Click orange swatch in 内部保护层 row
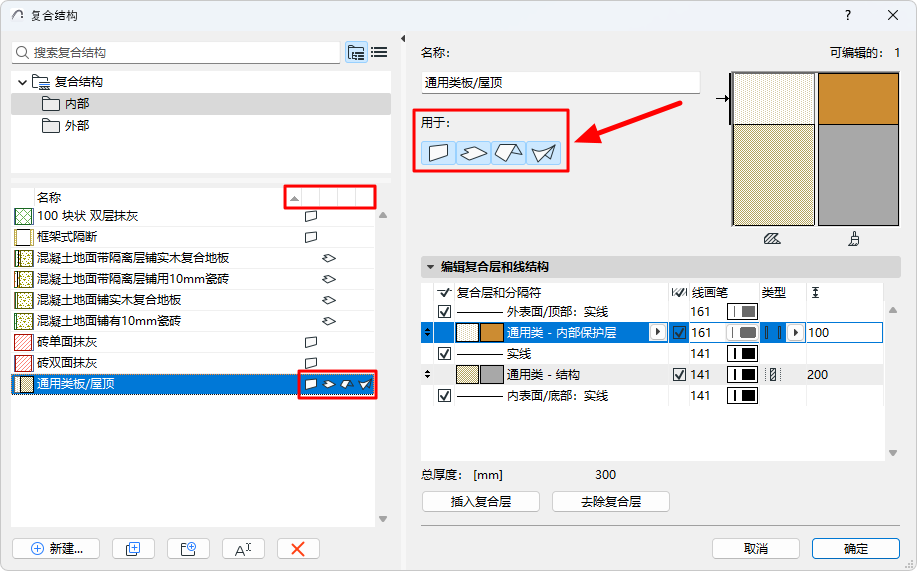Screen dimensions: 917x571 (x=492, y=332)
